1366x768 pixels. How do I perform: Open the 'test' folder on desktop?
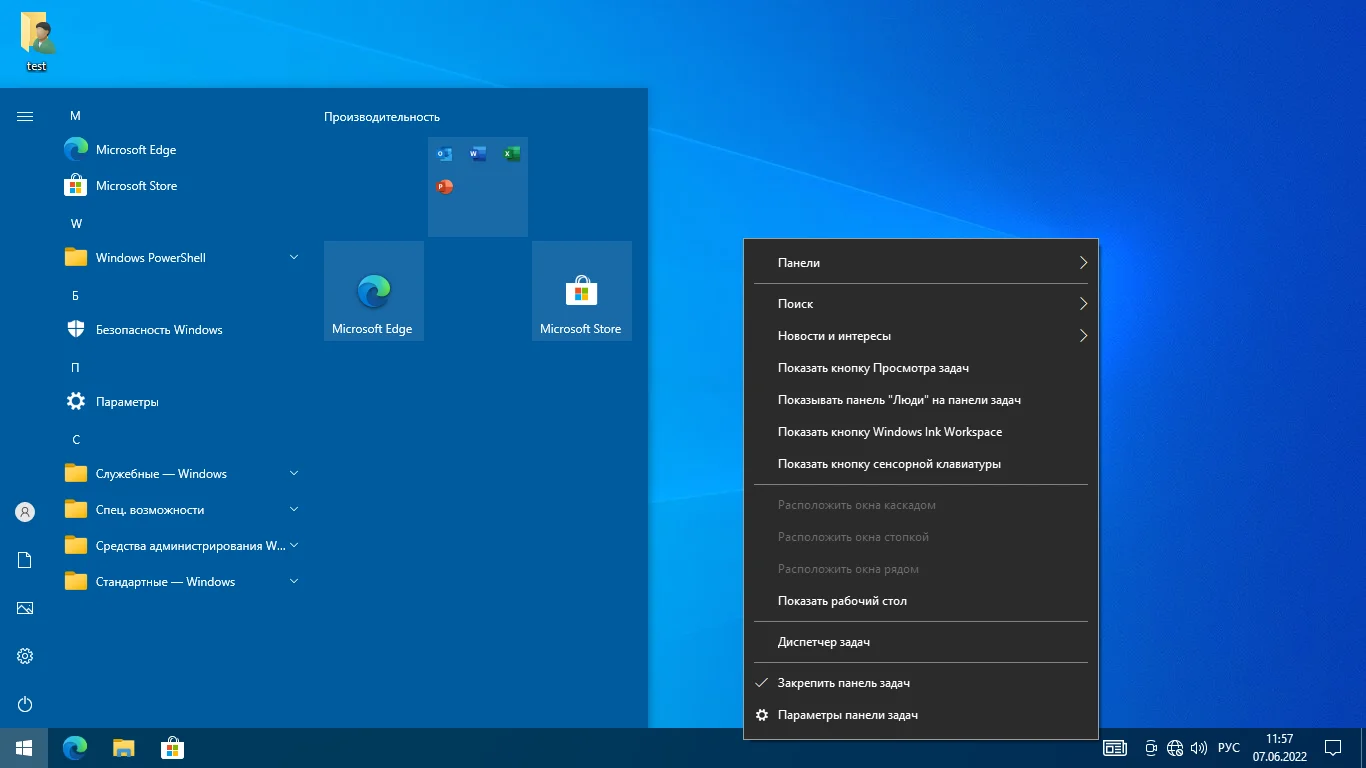[x=37, y=41]
